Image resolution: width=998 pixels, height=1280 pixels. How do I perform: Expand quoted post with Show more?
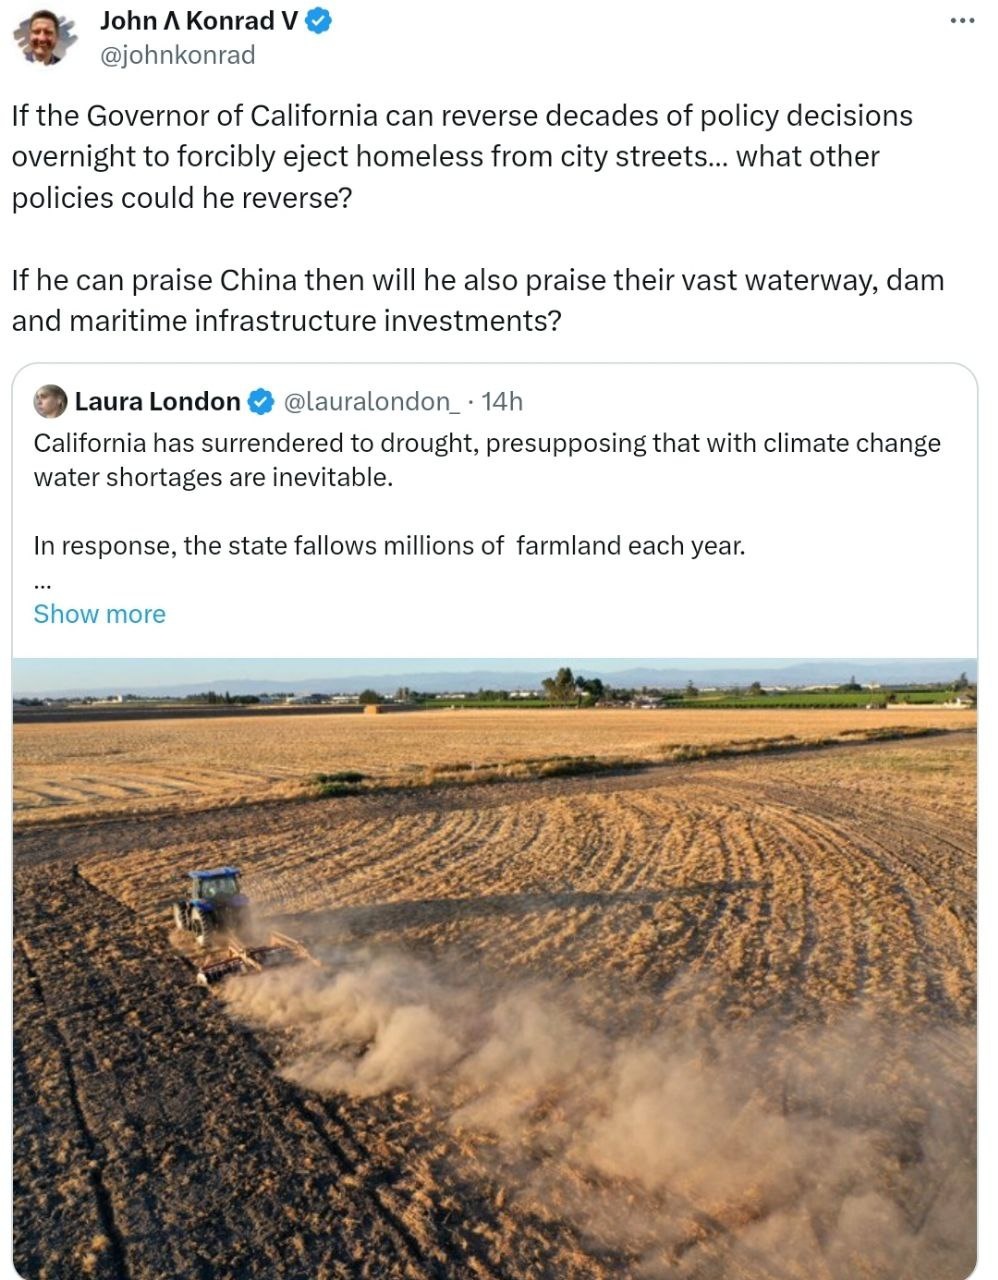tap(100, 614)
